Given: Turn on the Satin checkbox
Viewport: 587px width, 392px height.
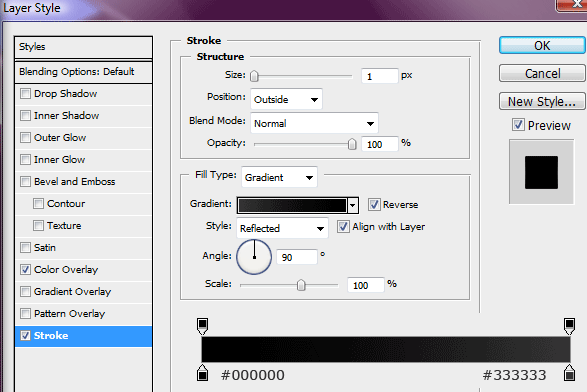Looking at the screenshot, I should [x=25, y=247].
